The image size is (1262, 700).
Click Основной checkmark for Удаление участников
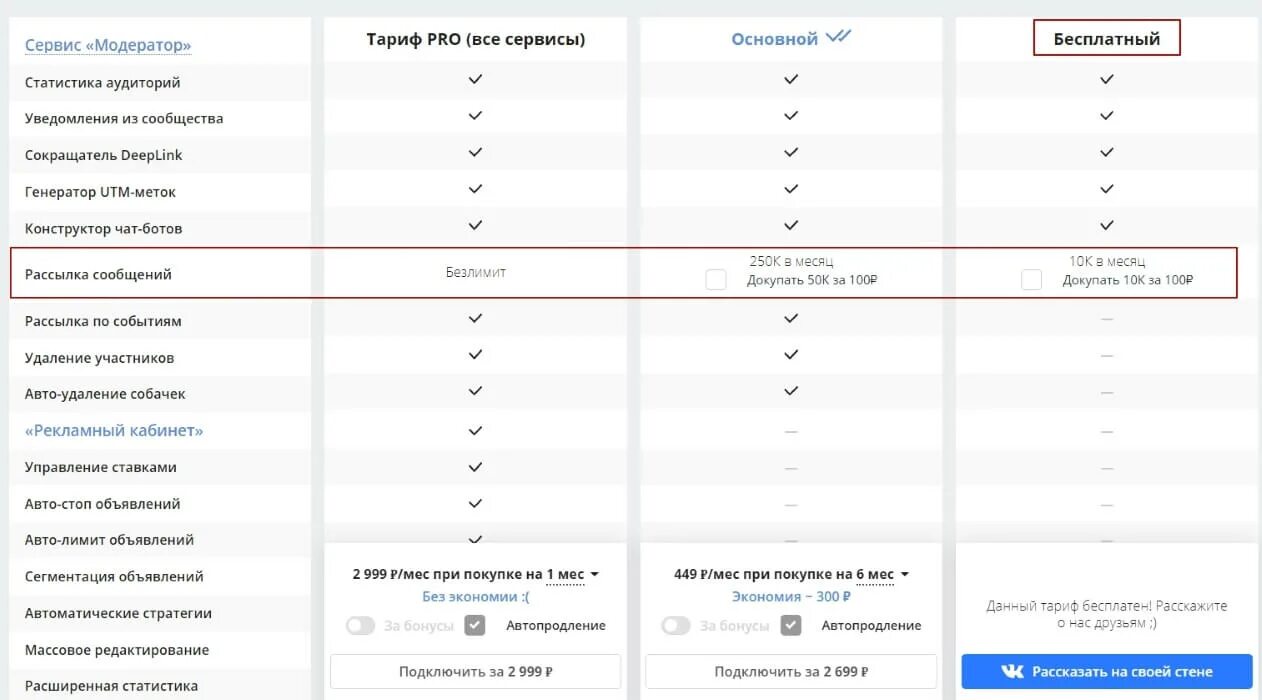click(791, 355)
